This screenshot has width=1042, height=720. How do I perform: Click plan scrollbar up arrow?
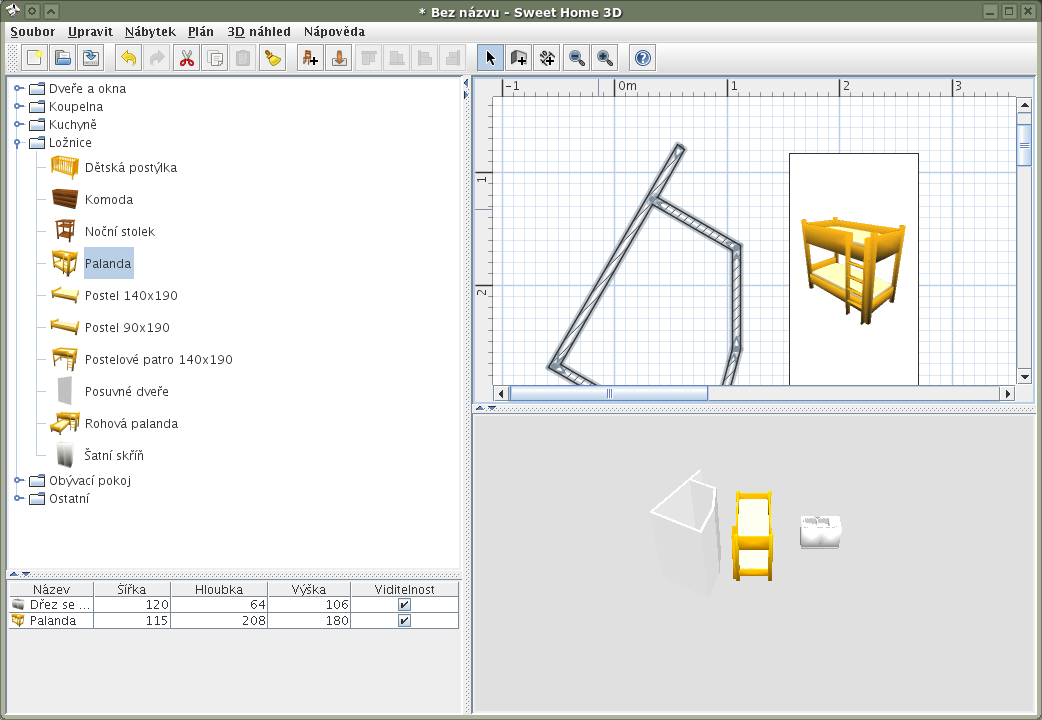[1024, 105]
